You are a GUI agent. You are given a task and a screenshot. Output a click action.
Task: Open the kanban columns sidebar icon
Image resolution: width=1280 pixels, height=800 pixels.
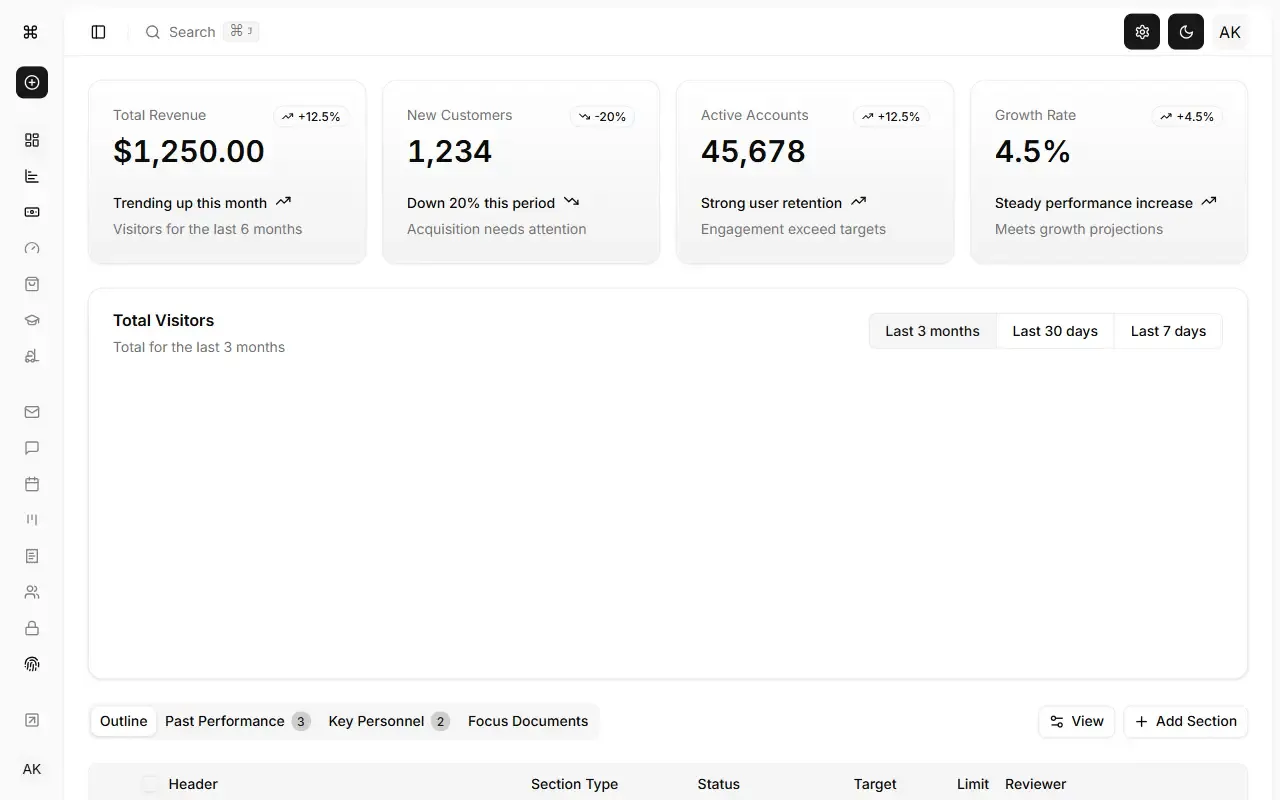(32, 520)
